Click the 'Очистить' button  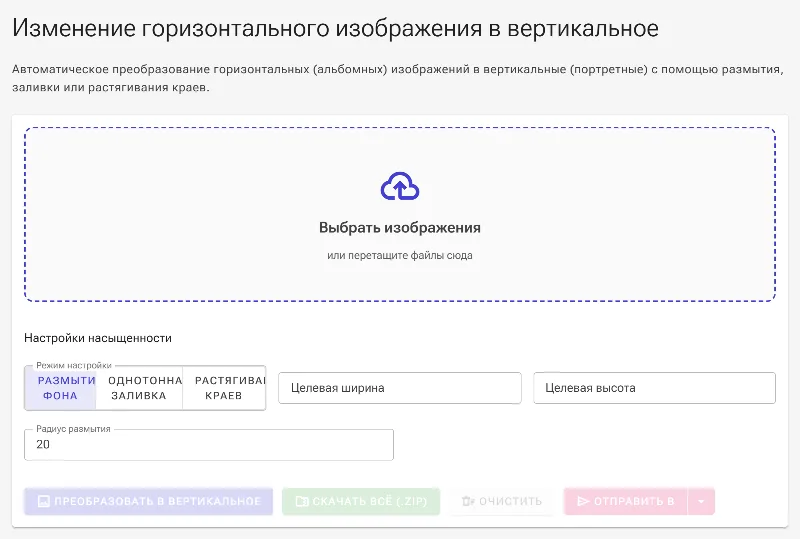(x=502, y=501)
